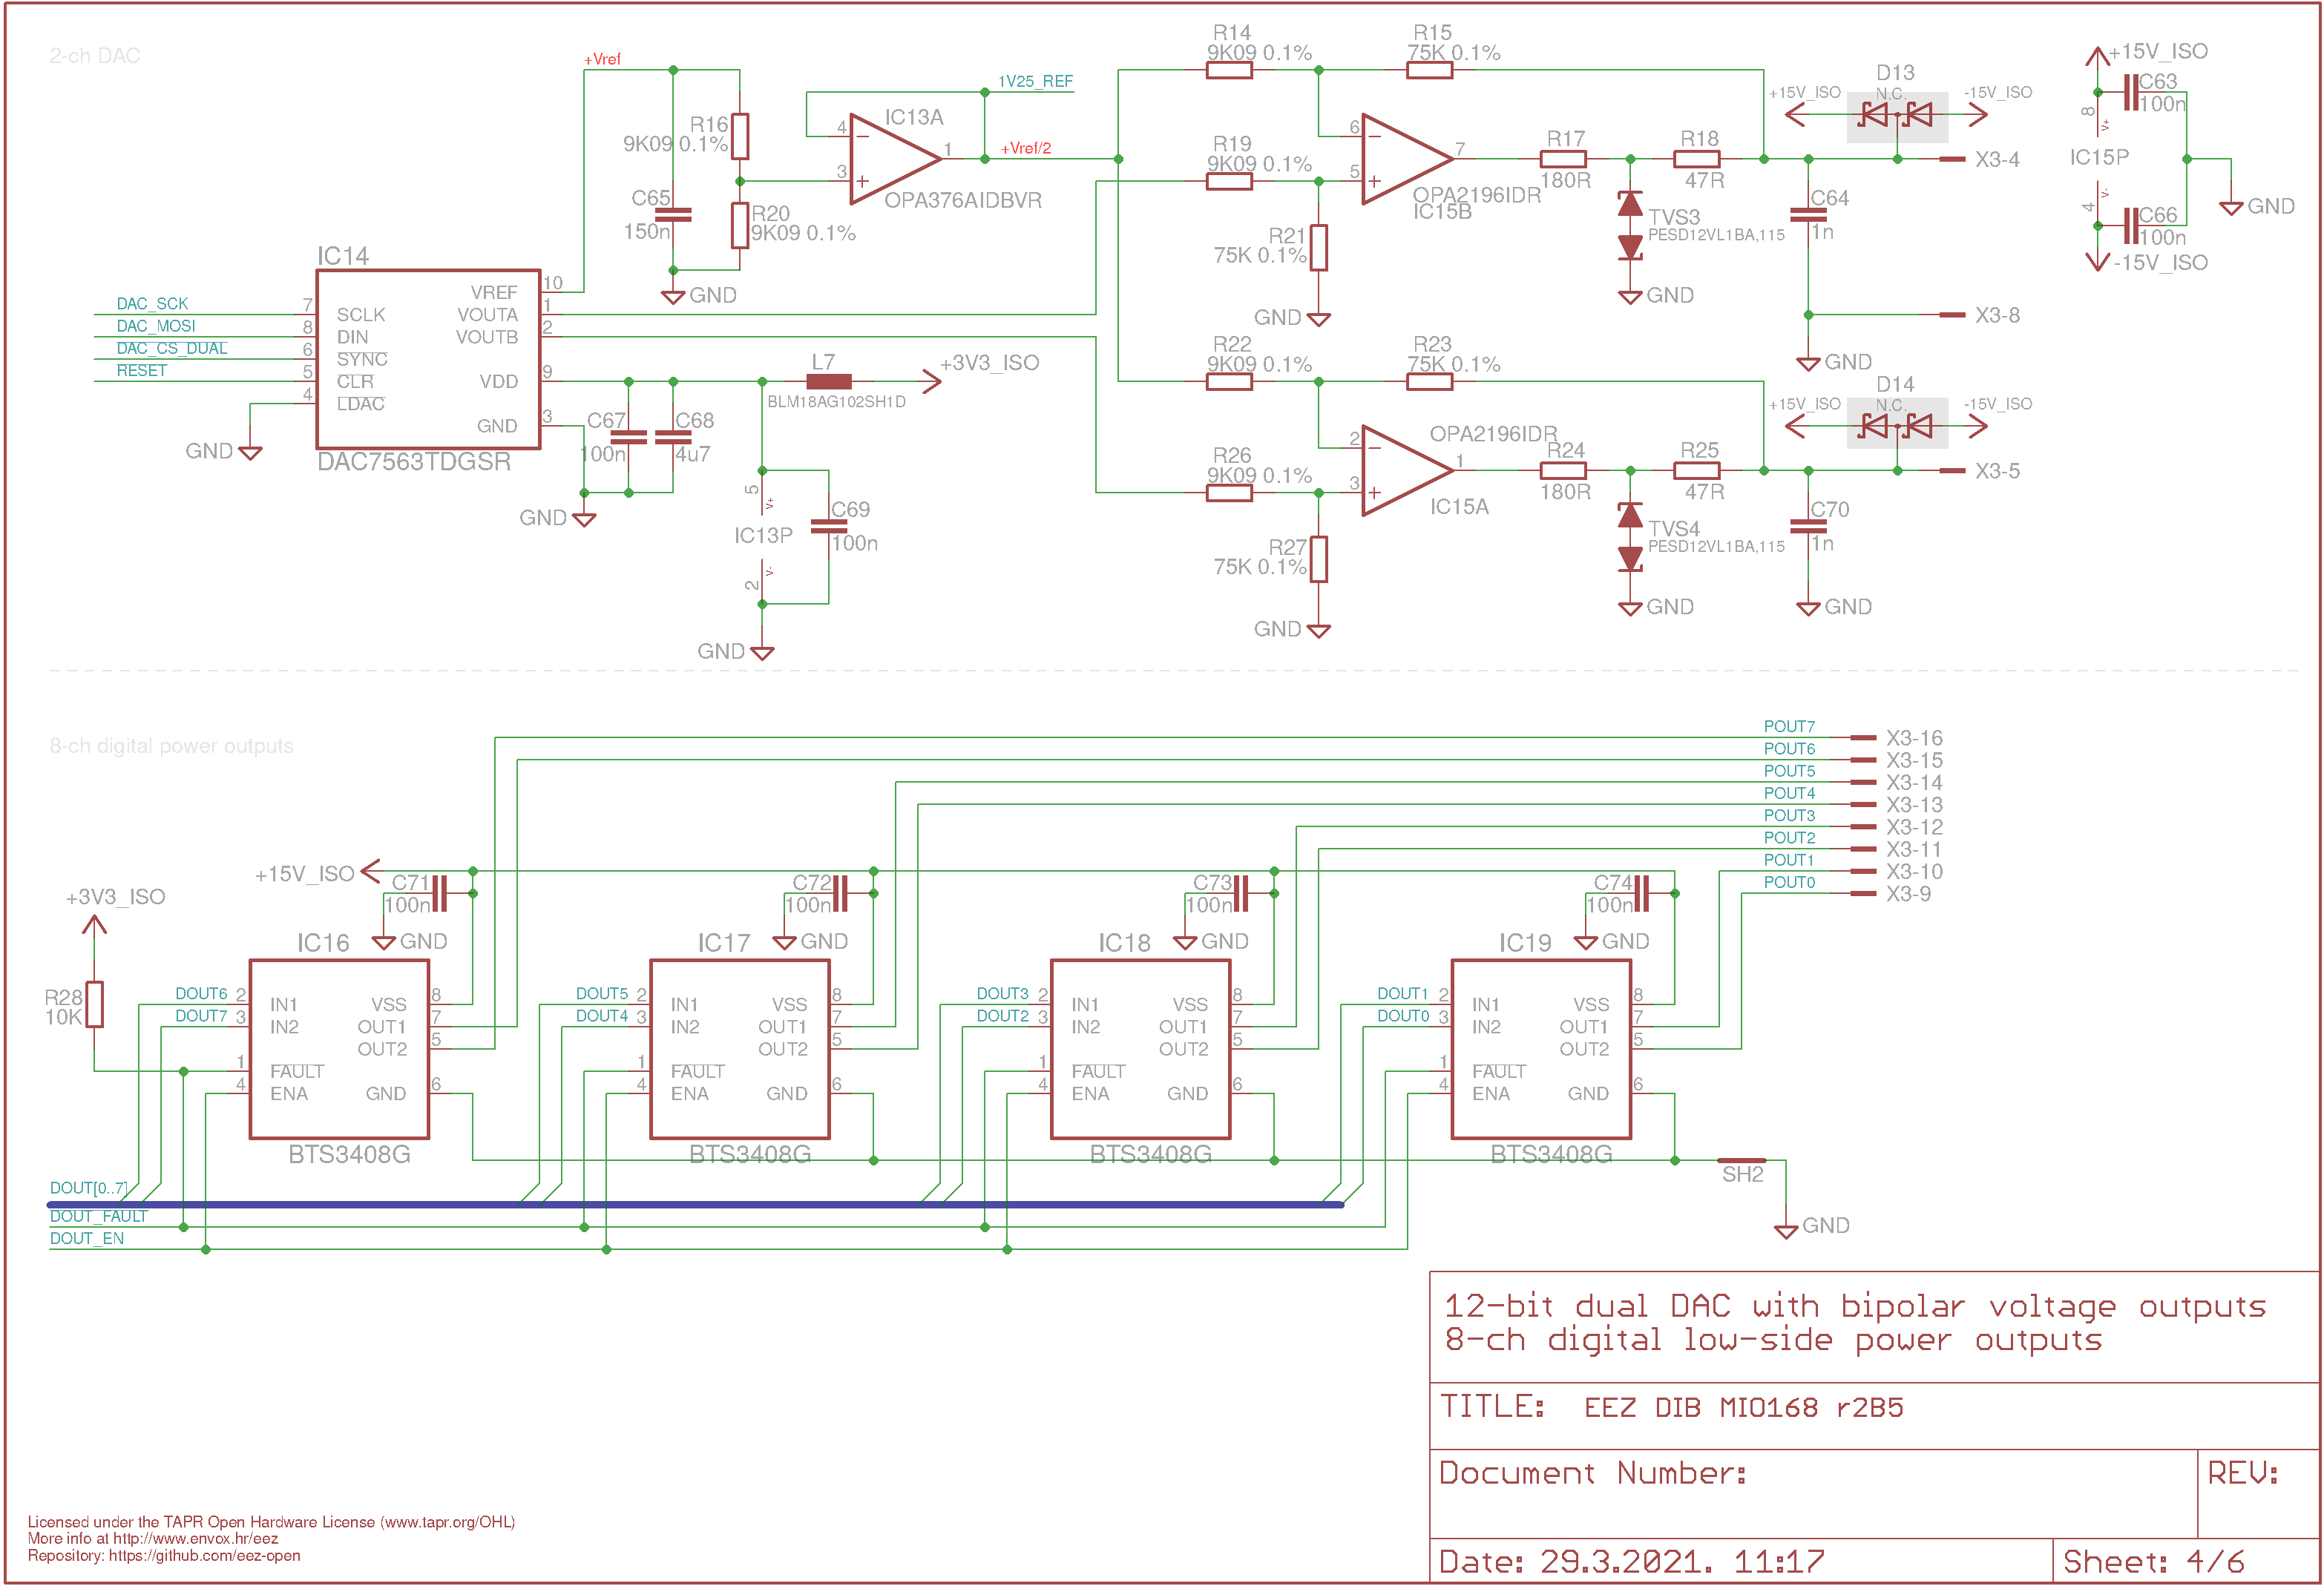Click the IC18 BTS3408G chip body
This screenshot has width=2324, height=1589.
(x=1141, y=1049)
